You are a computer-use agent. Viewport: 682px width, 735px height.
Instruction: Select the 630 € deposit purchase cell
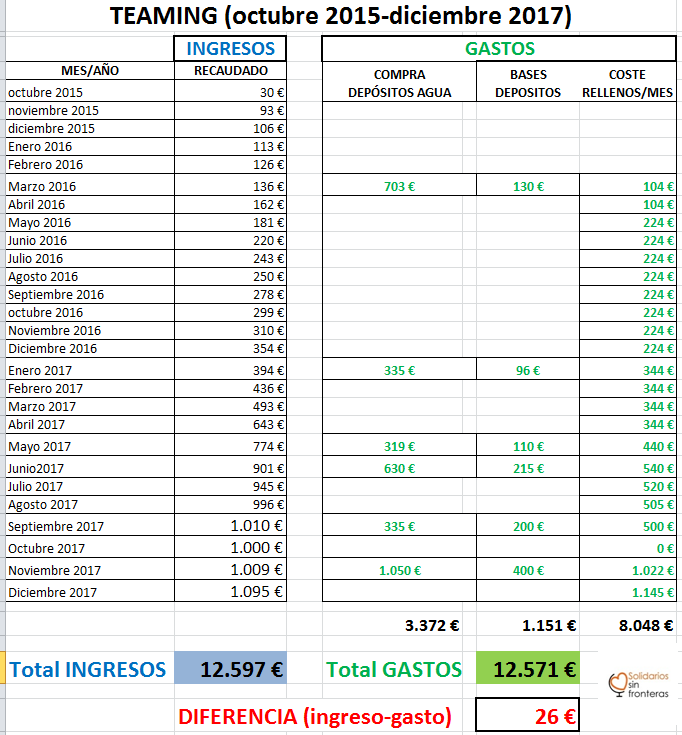[399, 468]
